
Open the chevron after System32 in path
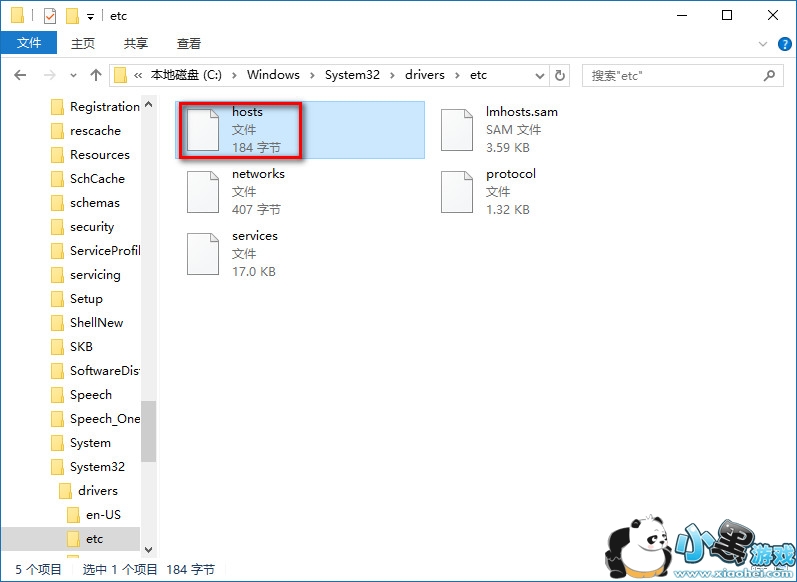[392, 75]
